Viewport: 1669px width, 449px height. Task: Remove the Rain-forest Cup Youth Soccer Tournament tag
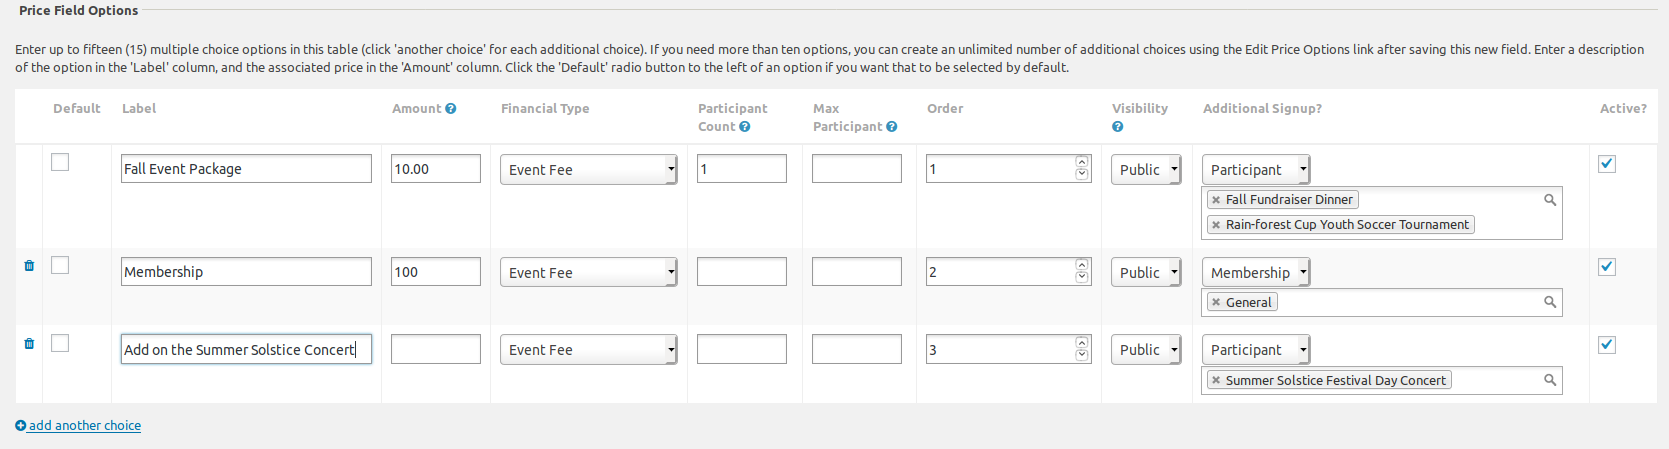click(1216, 225)
